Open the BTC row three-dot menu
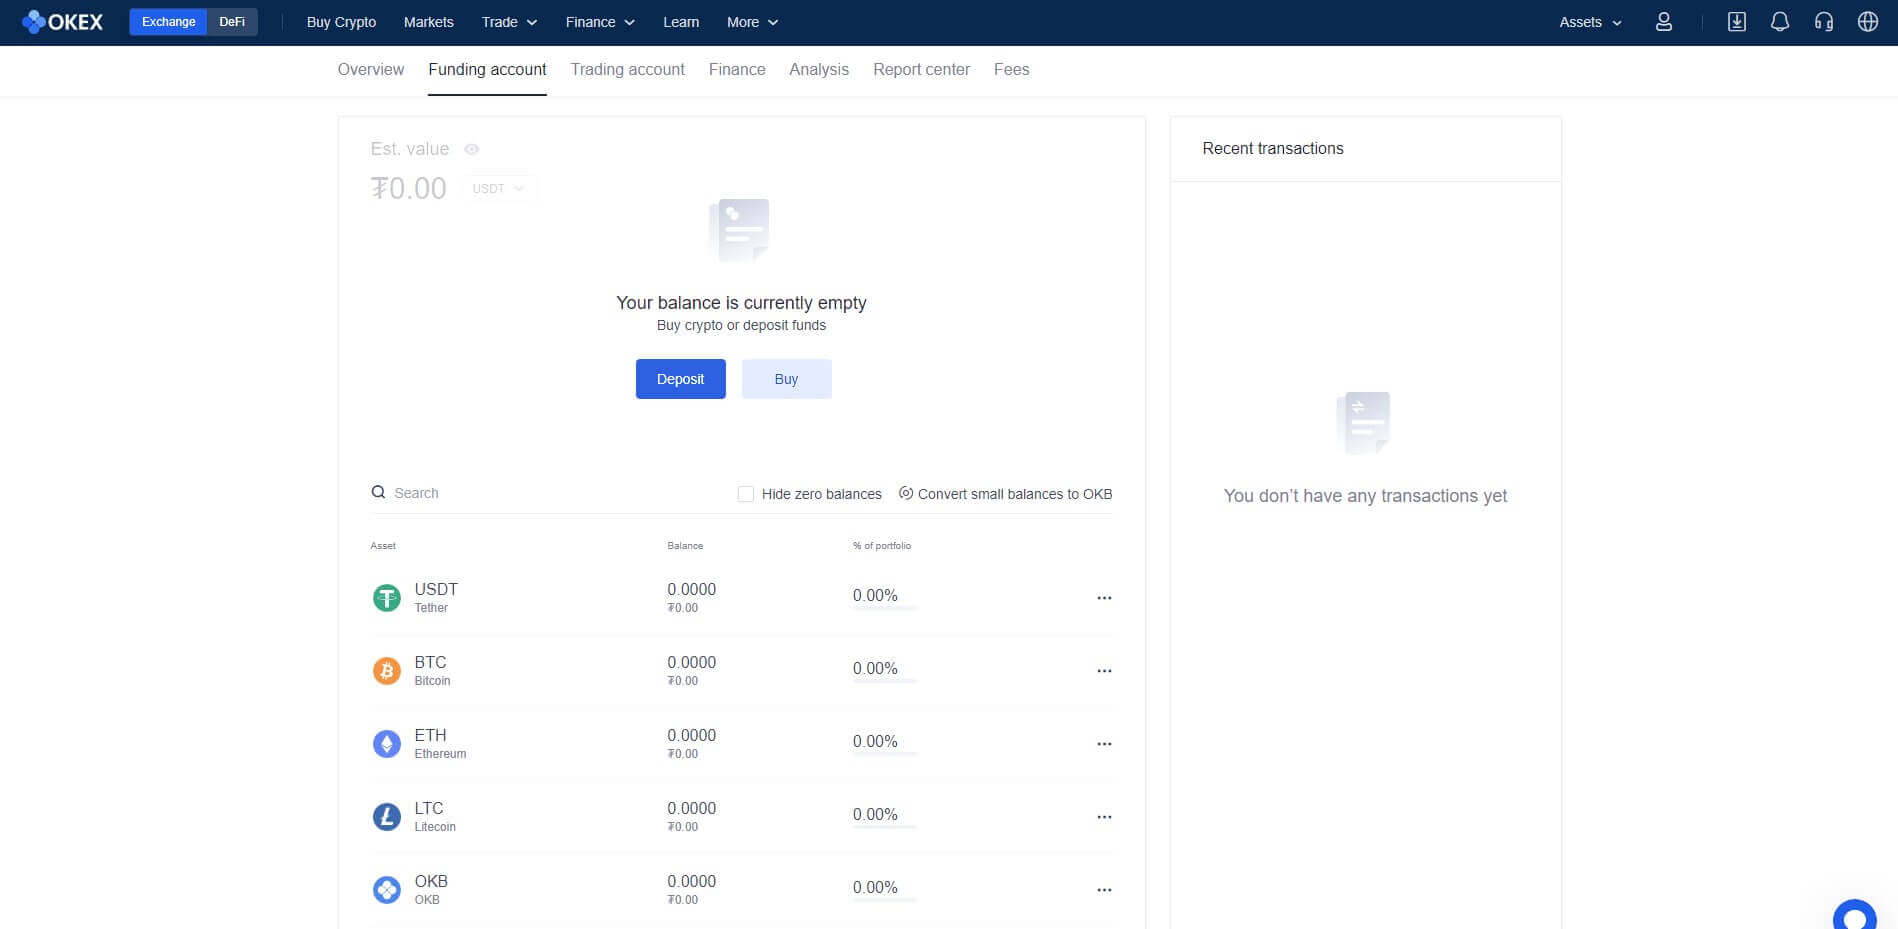The width and height of the screenshot is (1898, 929). coord(1104,671)
